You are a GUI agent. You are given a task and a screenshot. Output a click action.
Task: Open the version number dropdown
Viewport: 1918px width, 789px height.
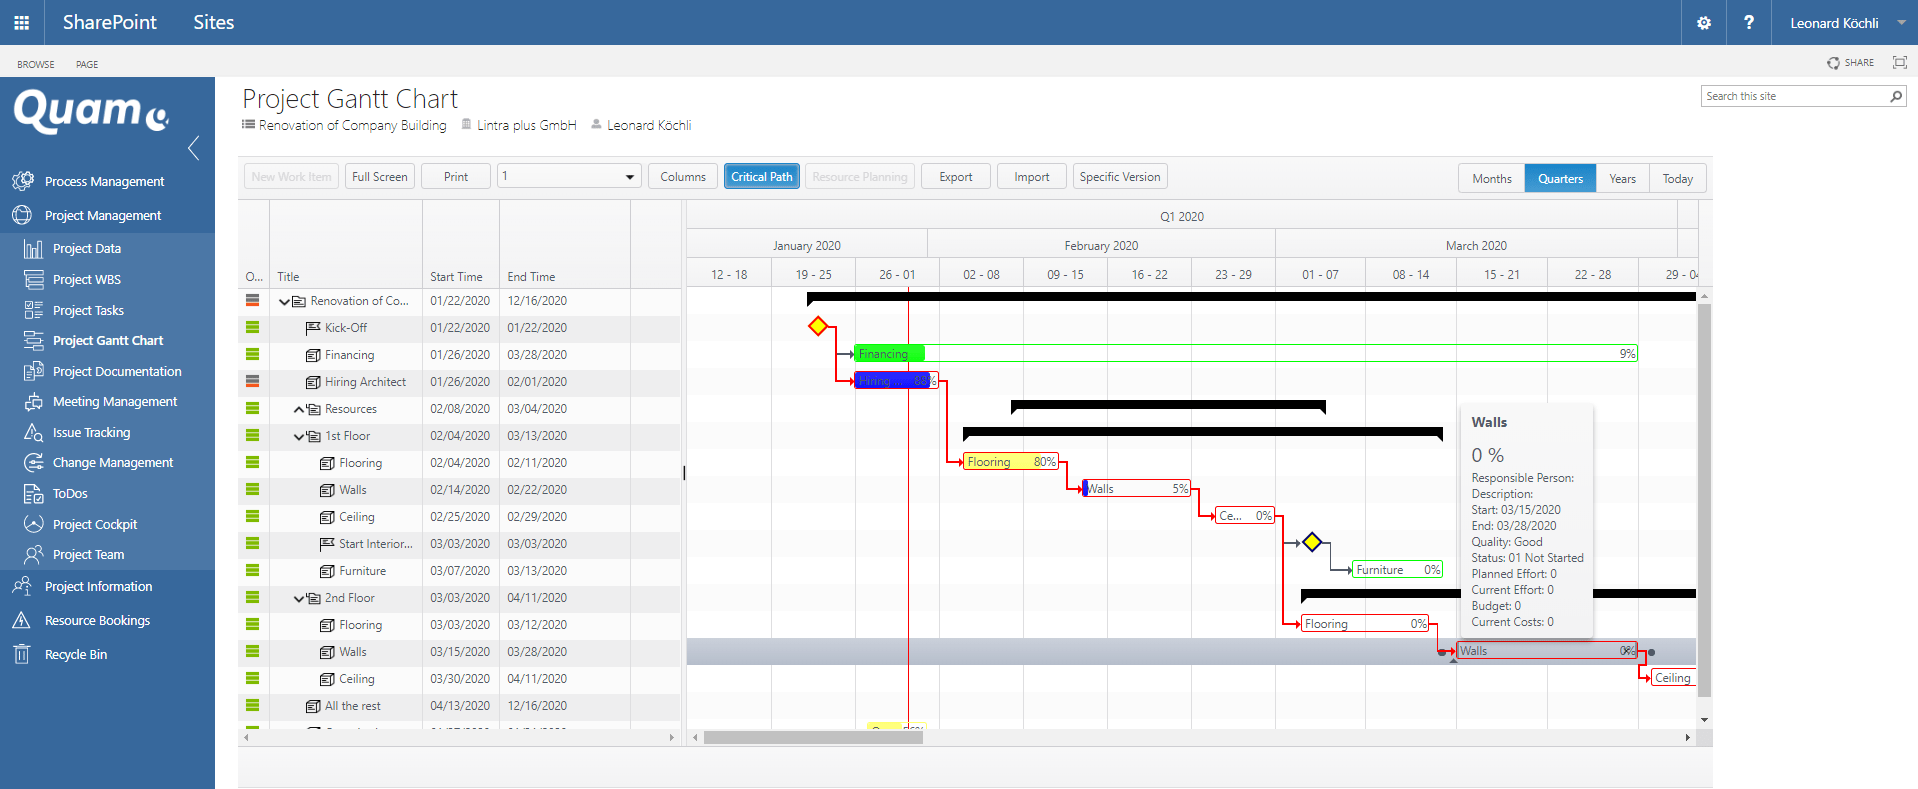click(x=629, y=177)
